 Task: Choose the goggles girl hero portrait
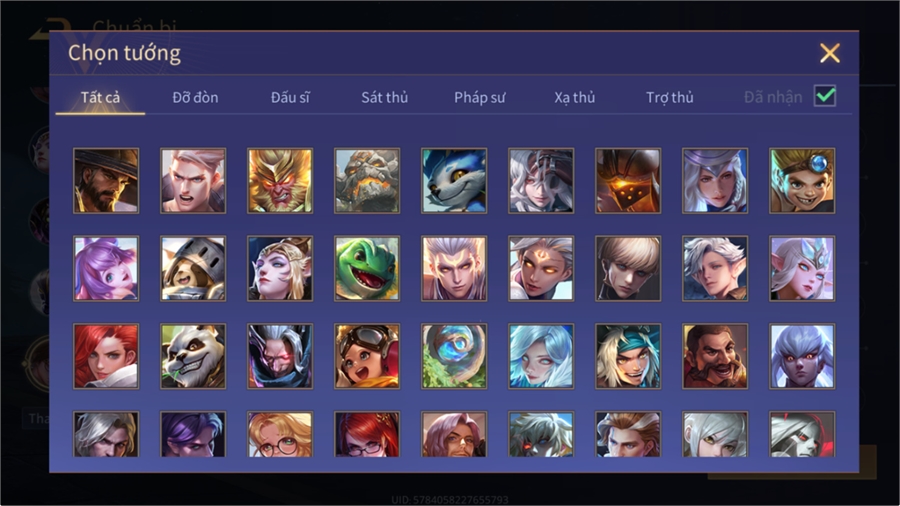pos(367,356)
